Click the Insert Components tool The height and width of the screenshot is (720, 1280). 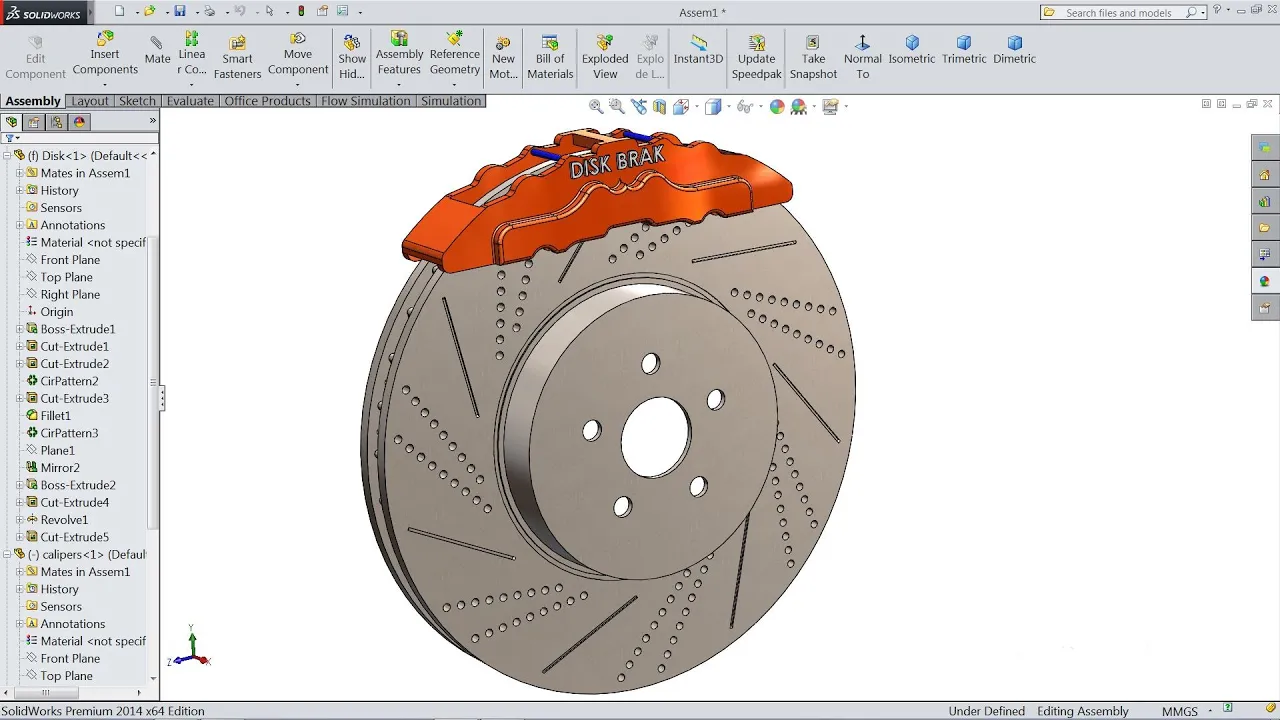105,54
